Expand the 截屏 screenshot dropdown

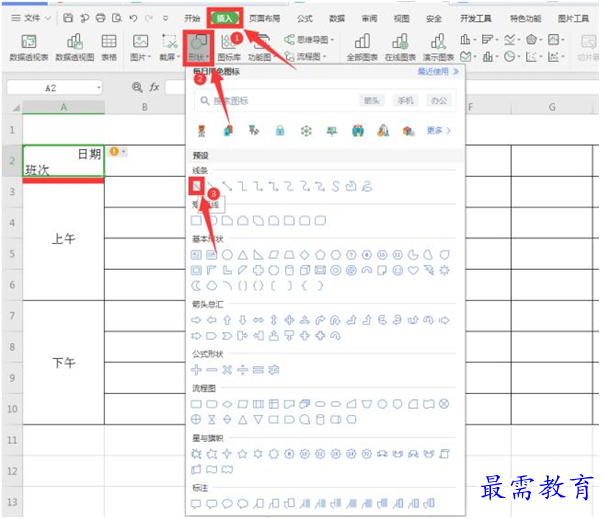coord(179,57)
